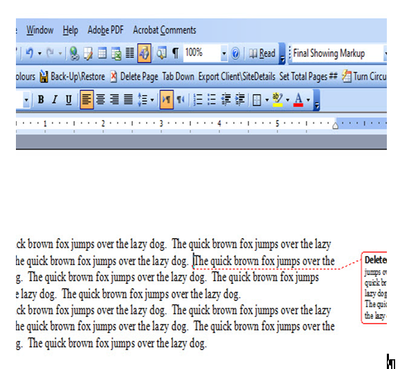The height and width of the screenshot is (369, 400).
Task: Click the Insert Hyperlink globe icon
Action: [74, 53]
